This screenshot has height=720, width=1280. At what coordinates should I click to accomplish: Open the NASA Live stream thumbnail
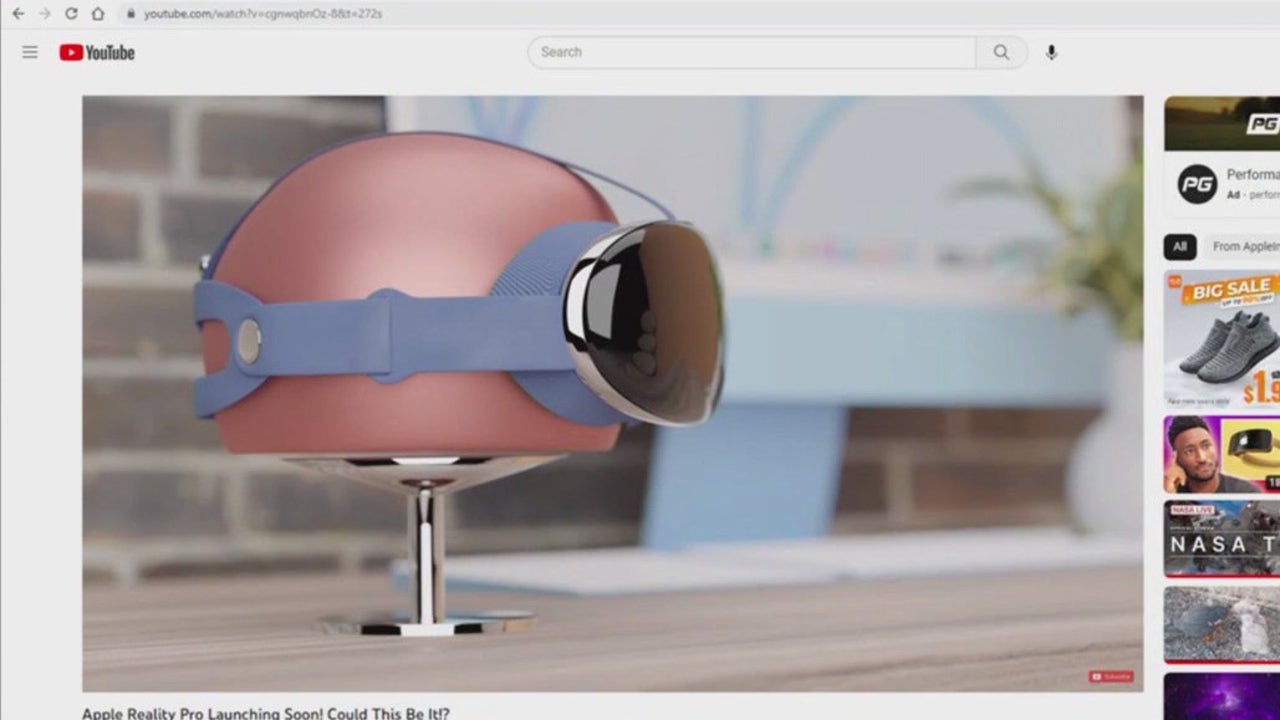click(1222, 539)
